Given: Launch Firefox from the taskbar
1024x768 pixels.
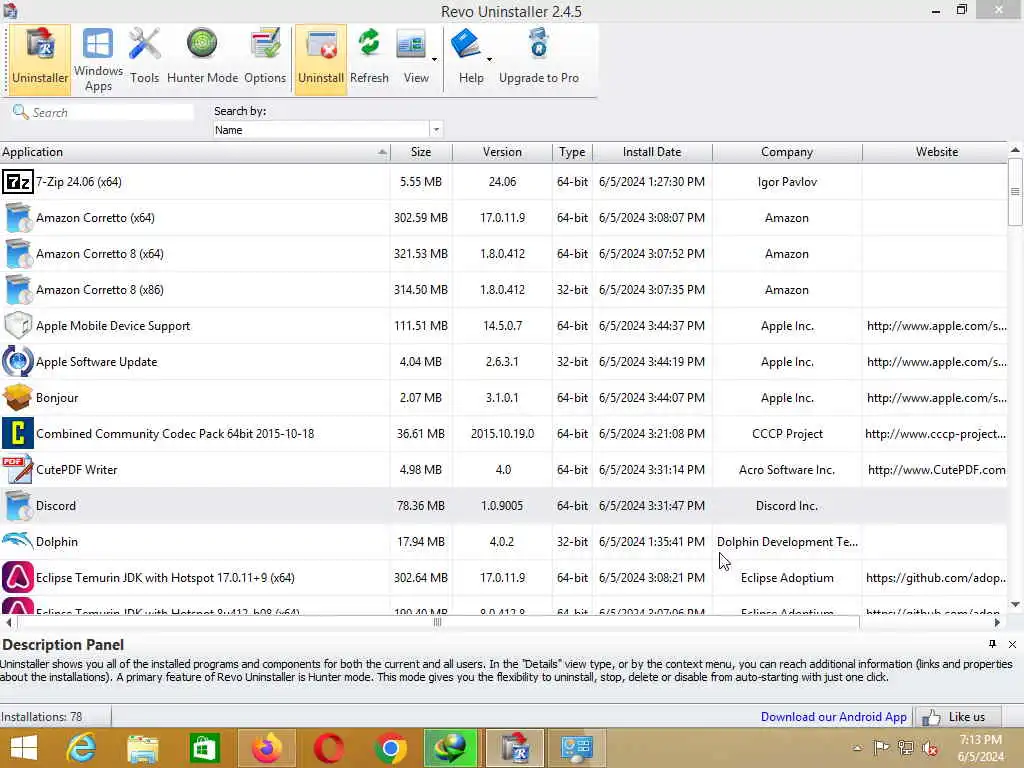Looking at the screenshot, I should pos(267,748).
